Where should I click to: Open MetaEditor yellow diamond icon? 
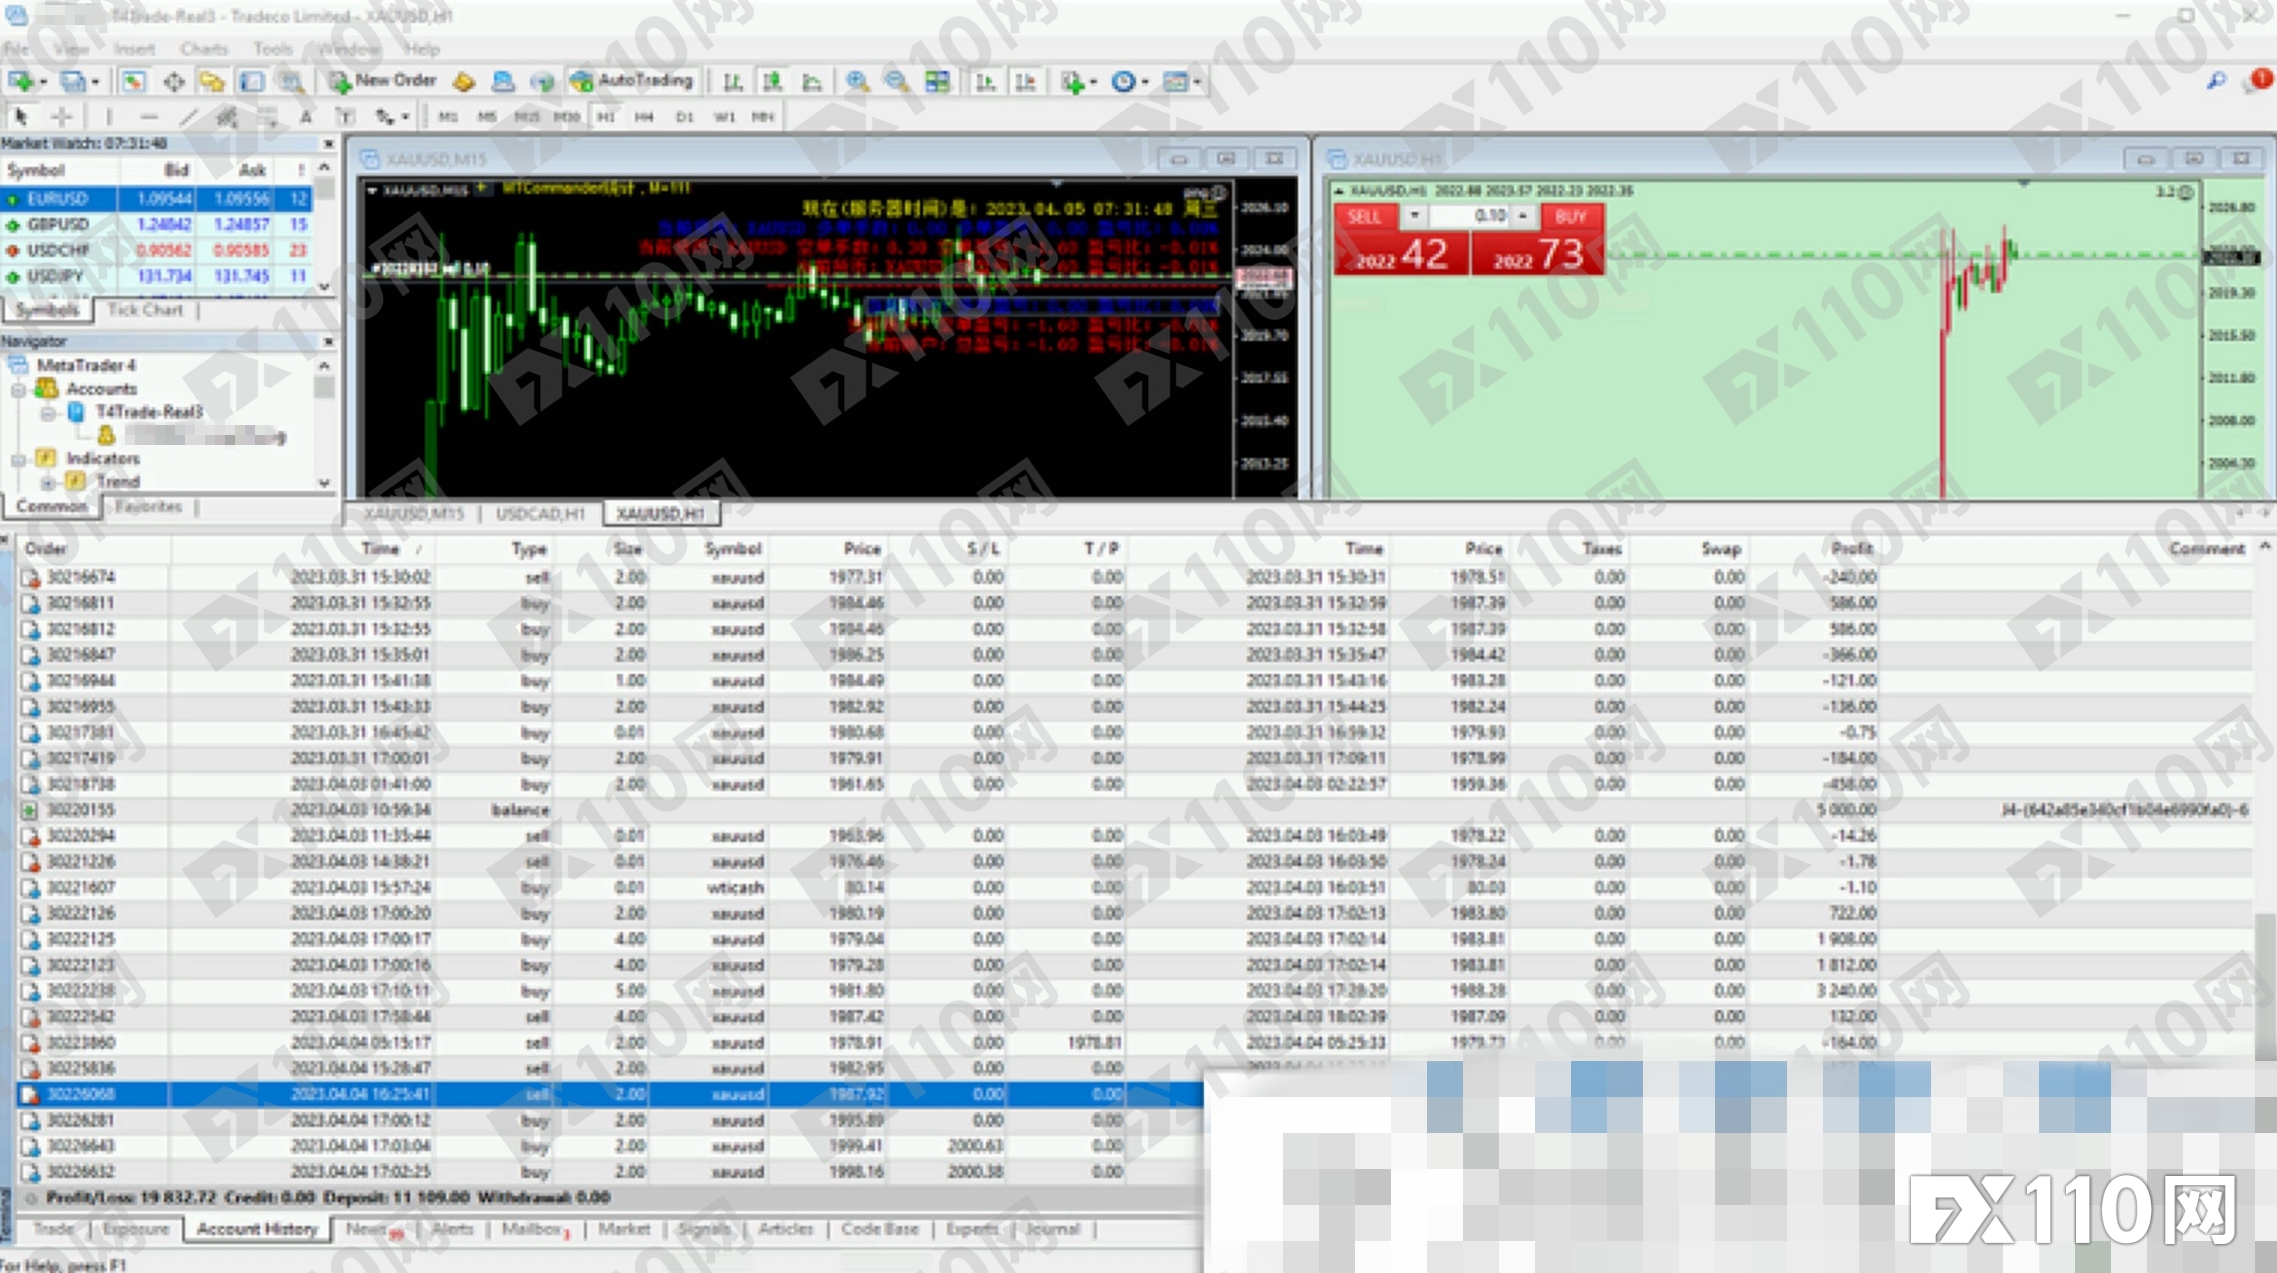(x=463, y=81)
